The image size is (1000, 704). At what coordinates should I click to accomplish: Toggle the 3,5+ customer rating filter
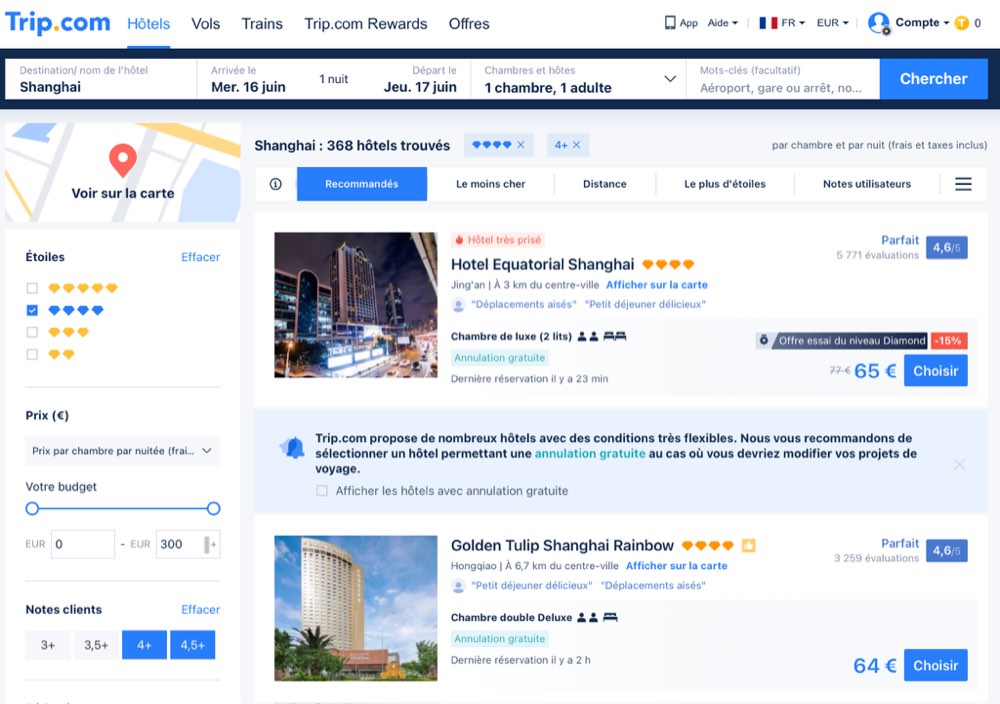click(96, 645)
